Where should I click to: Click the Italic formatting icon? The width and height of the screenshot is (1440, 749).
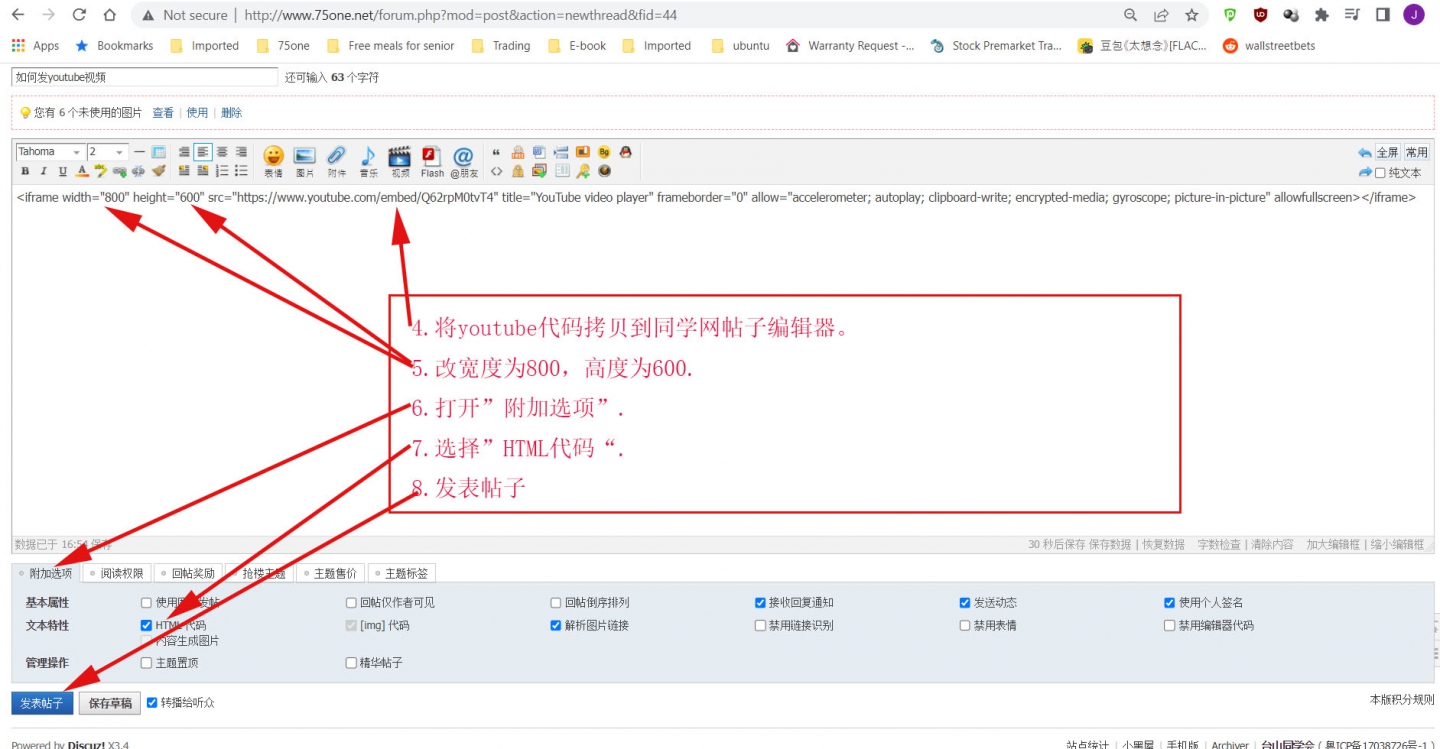click(x=43, y=171)
